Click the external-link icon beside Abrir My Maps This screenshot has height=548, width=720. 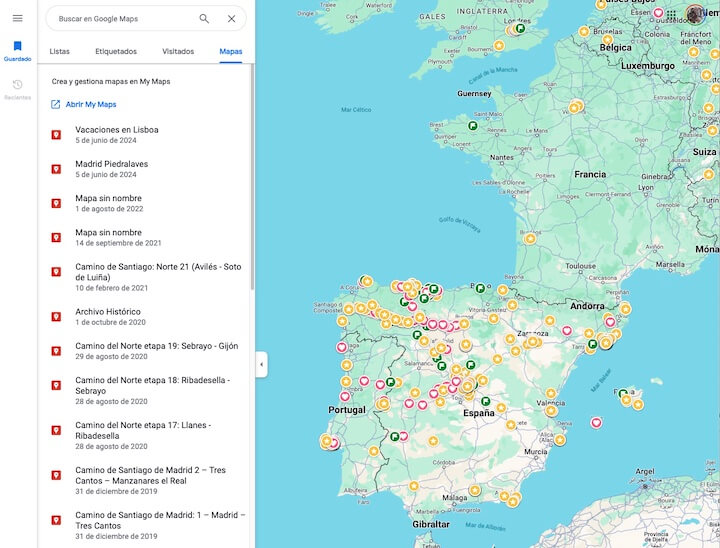56,104
